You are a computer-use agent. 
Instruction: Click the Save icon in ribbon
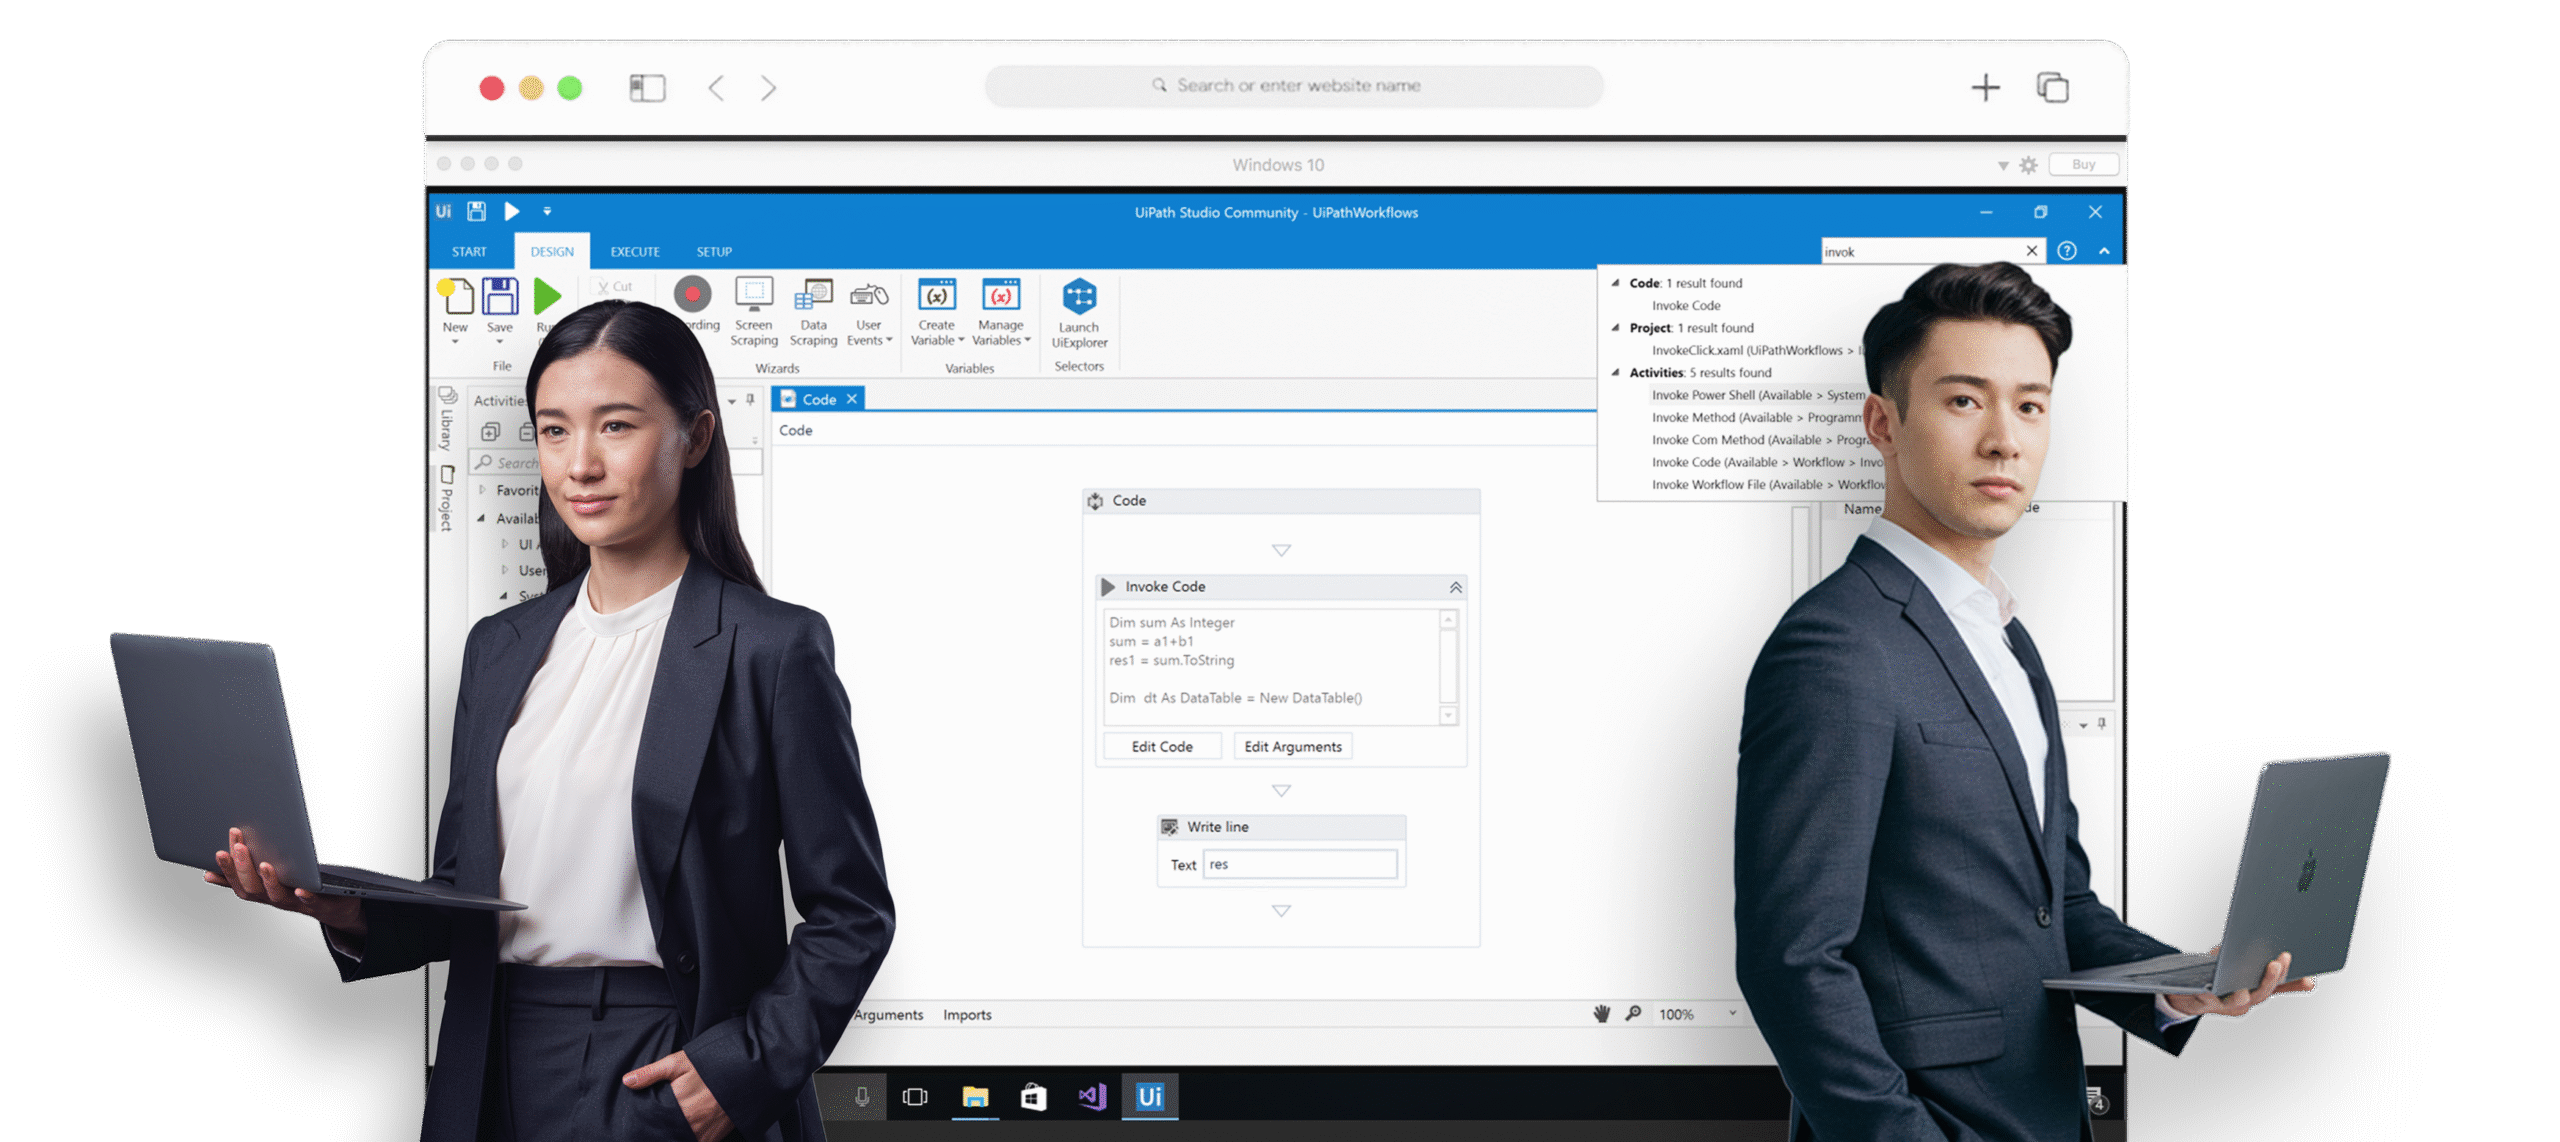[500, 298]
